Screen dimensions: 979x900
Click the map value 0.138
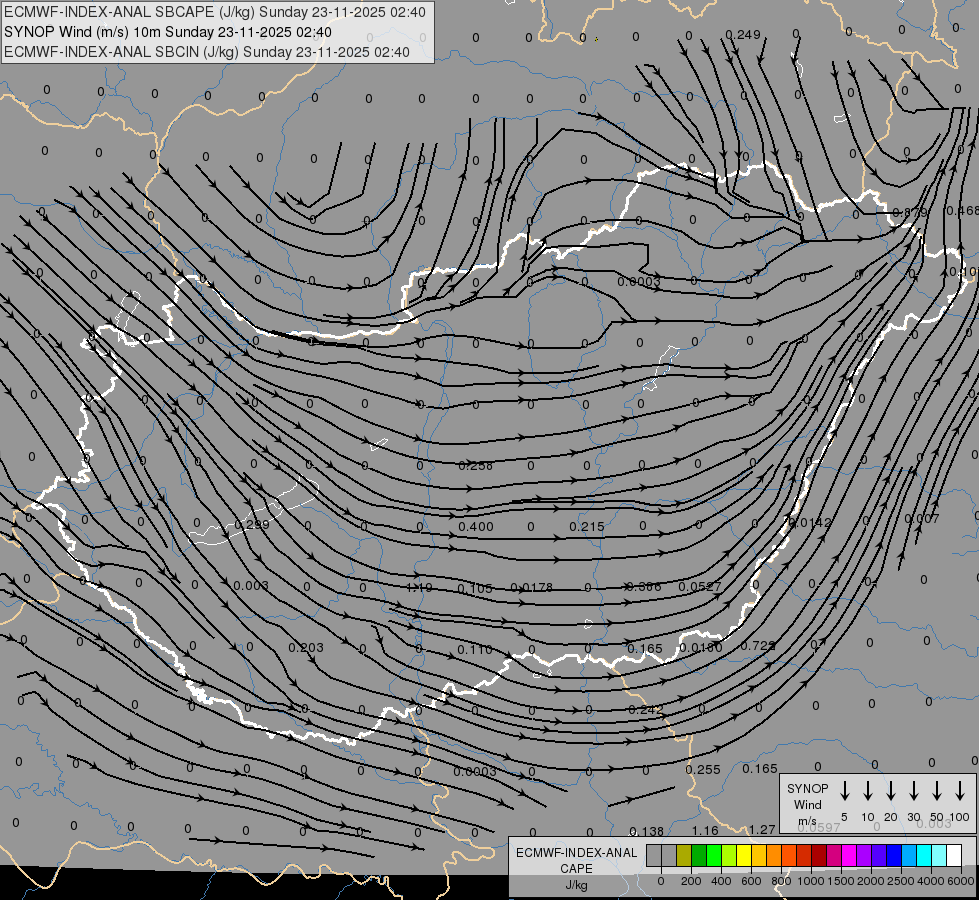pos(647,831)
